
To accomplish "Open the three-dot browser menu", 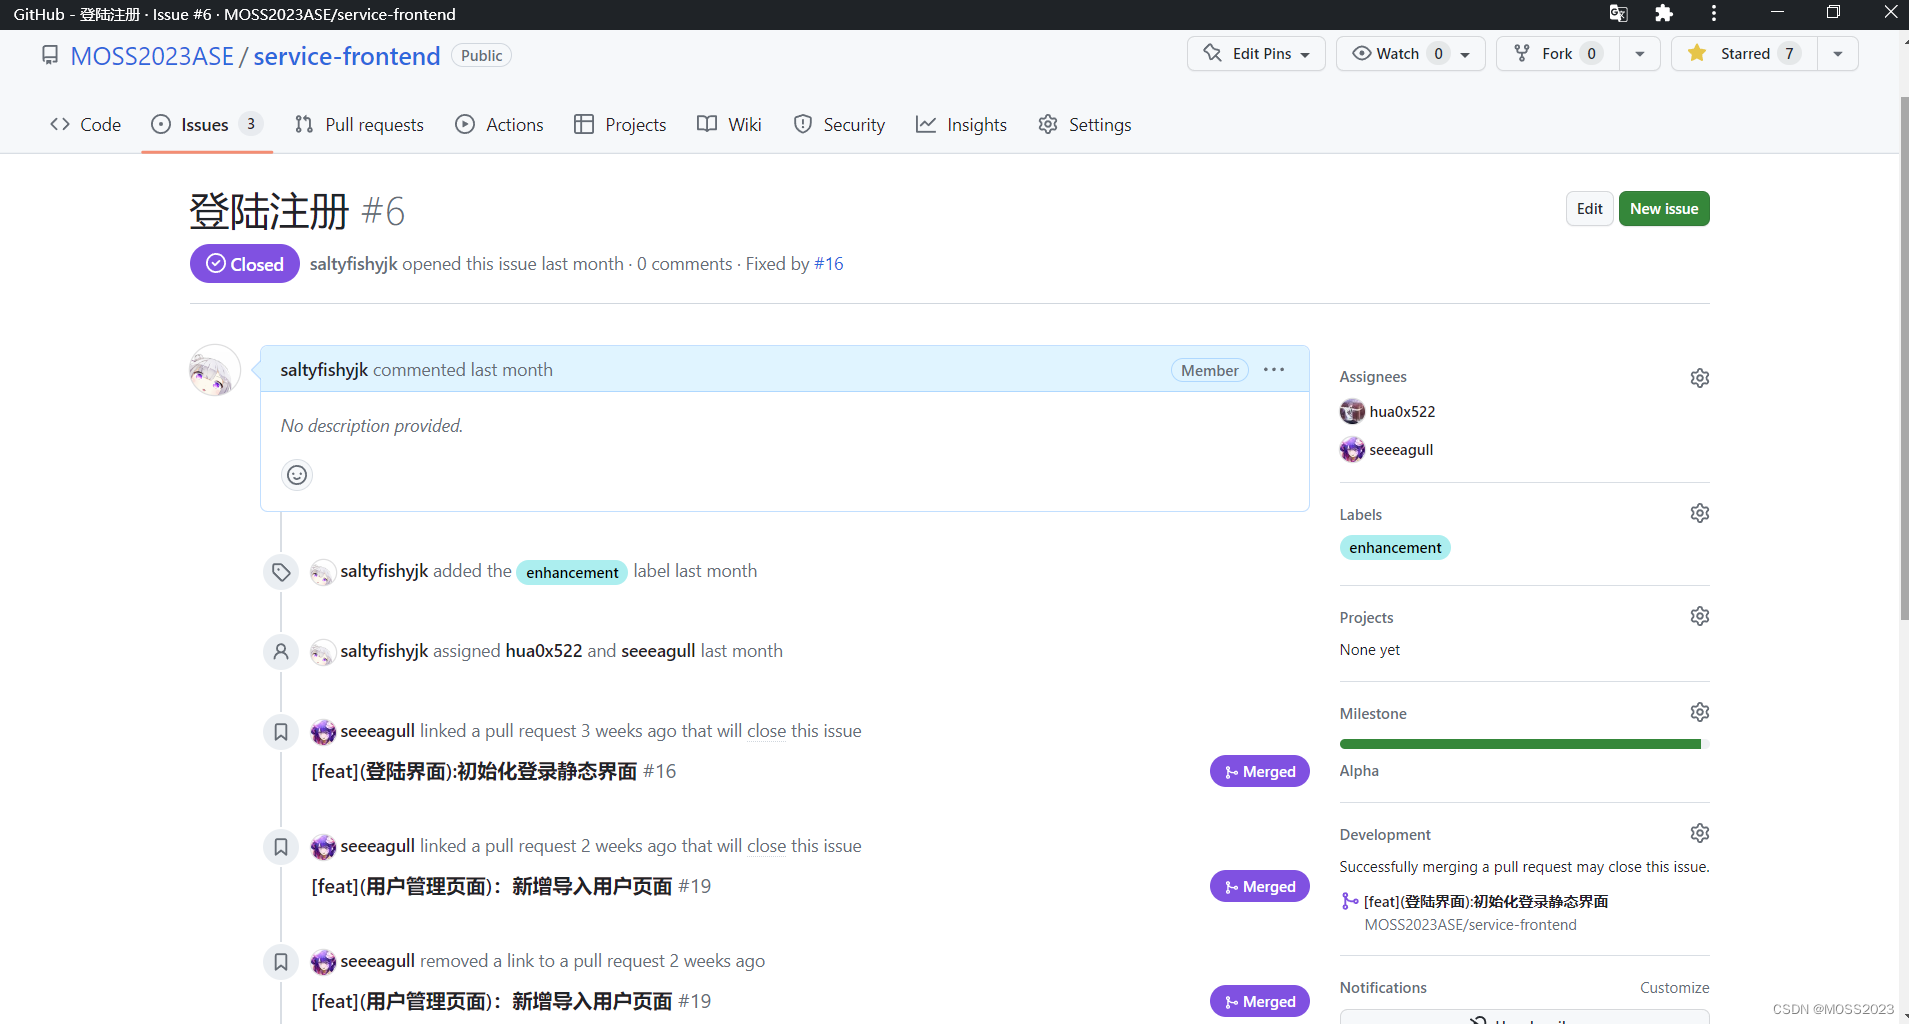I will [1714, 13].
